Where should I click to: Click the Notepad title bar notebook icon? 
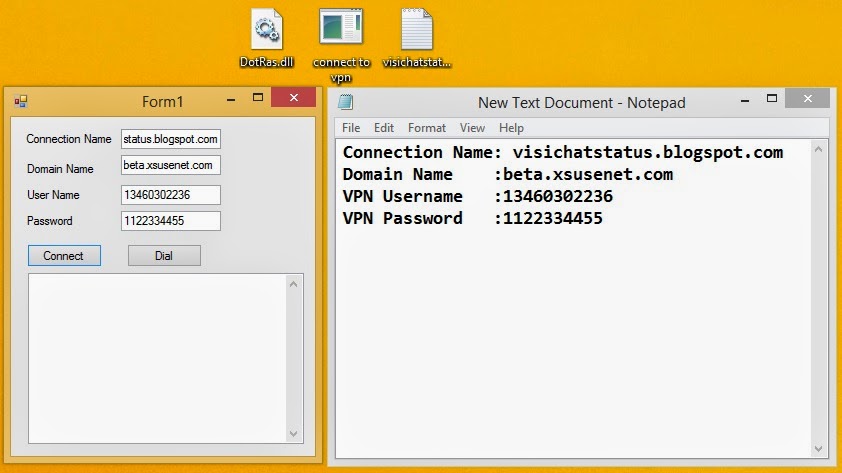click(x=345, y=102)
